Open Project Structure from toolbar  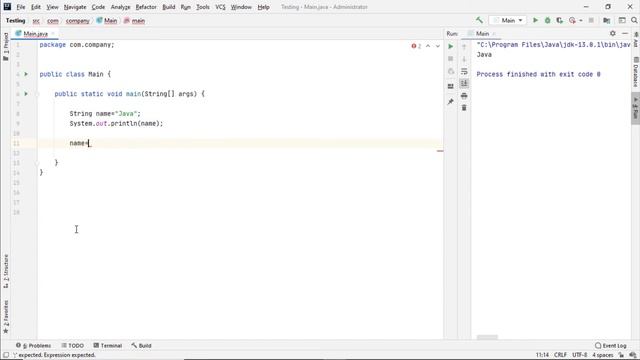[x=607, y=20]
